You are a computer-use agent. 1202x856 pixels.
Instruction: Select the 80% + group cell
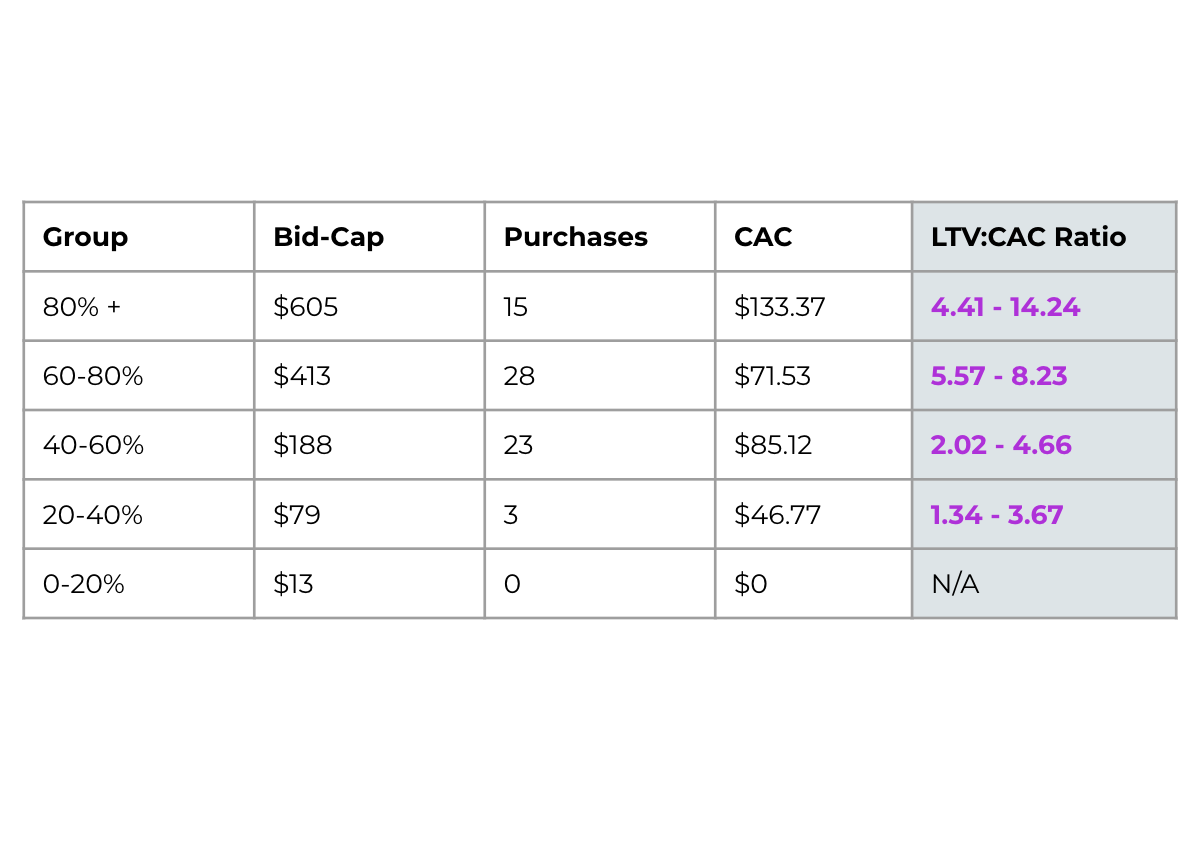(x=139, y=306)
